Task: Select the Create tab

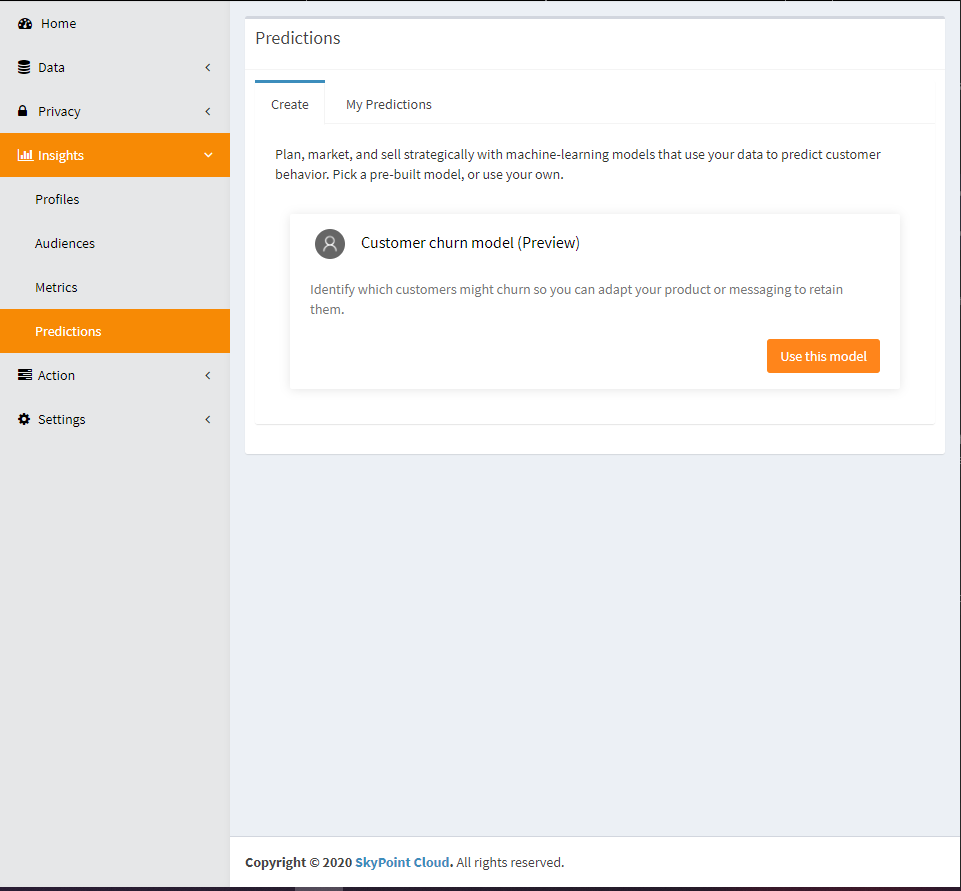Action: point(290,104)
